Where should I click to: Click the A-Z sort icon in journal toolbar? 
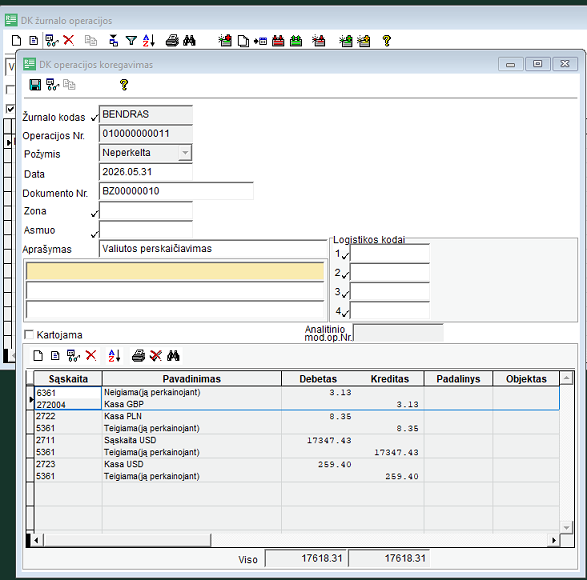click(x=149, y=40)
